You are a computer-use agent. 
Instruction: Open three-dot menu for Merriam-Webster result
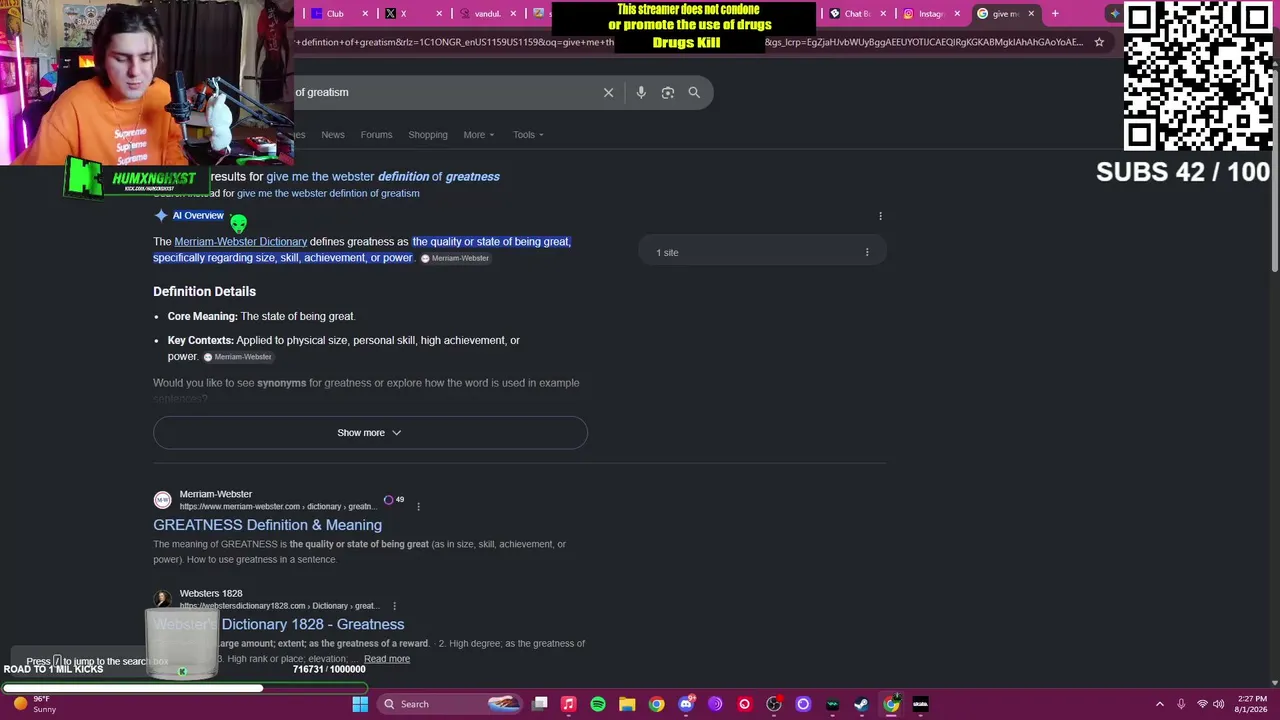point(418,506)
